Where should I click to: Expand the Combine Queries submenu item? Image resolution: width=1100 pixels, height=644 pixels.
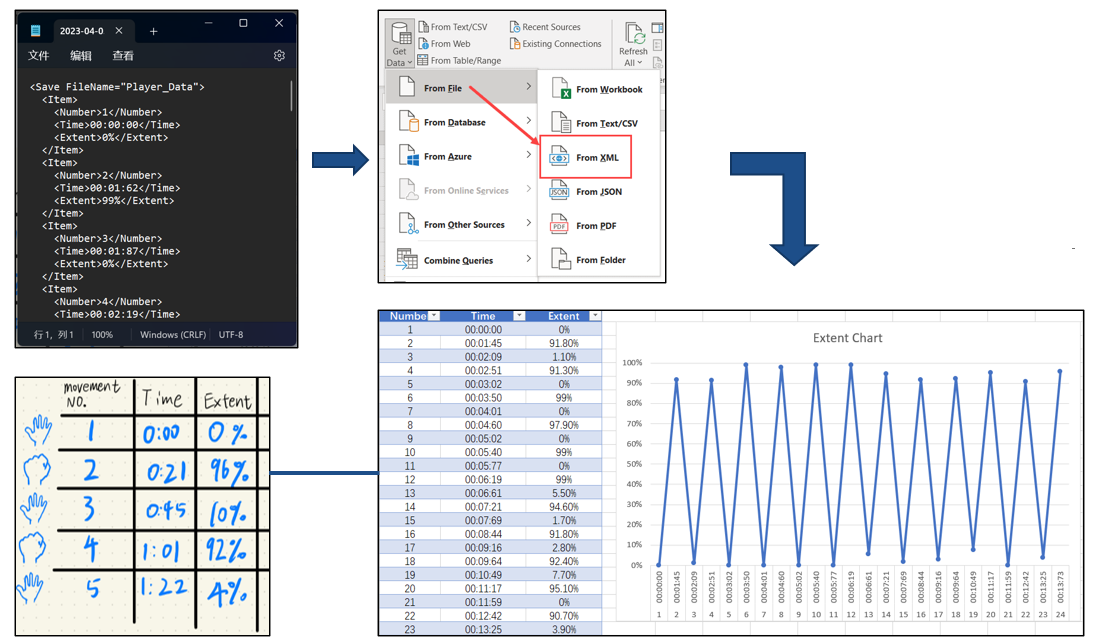[x=461, y=260]
